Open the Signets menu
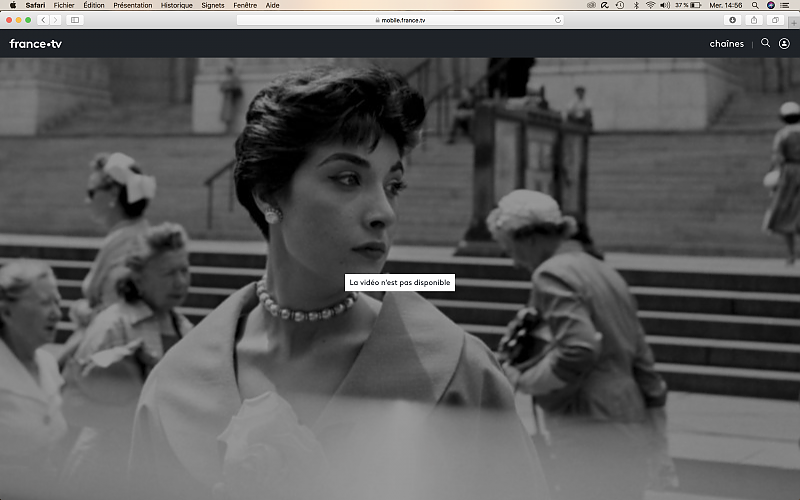This screenshot has width=800, height=500. coord(213,5)
